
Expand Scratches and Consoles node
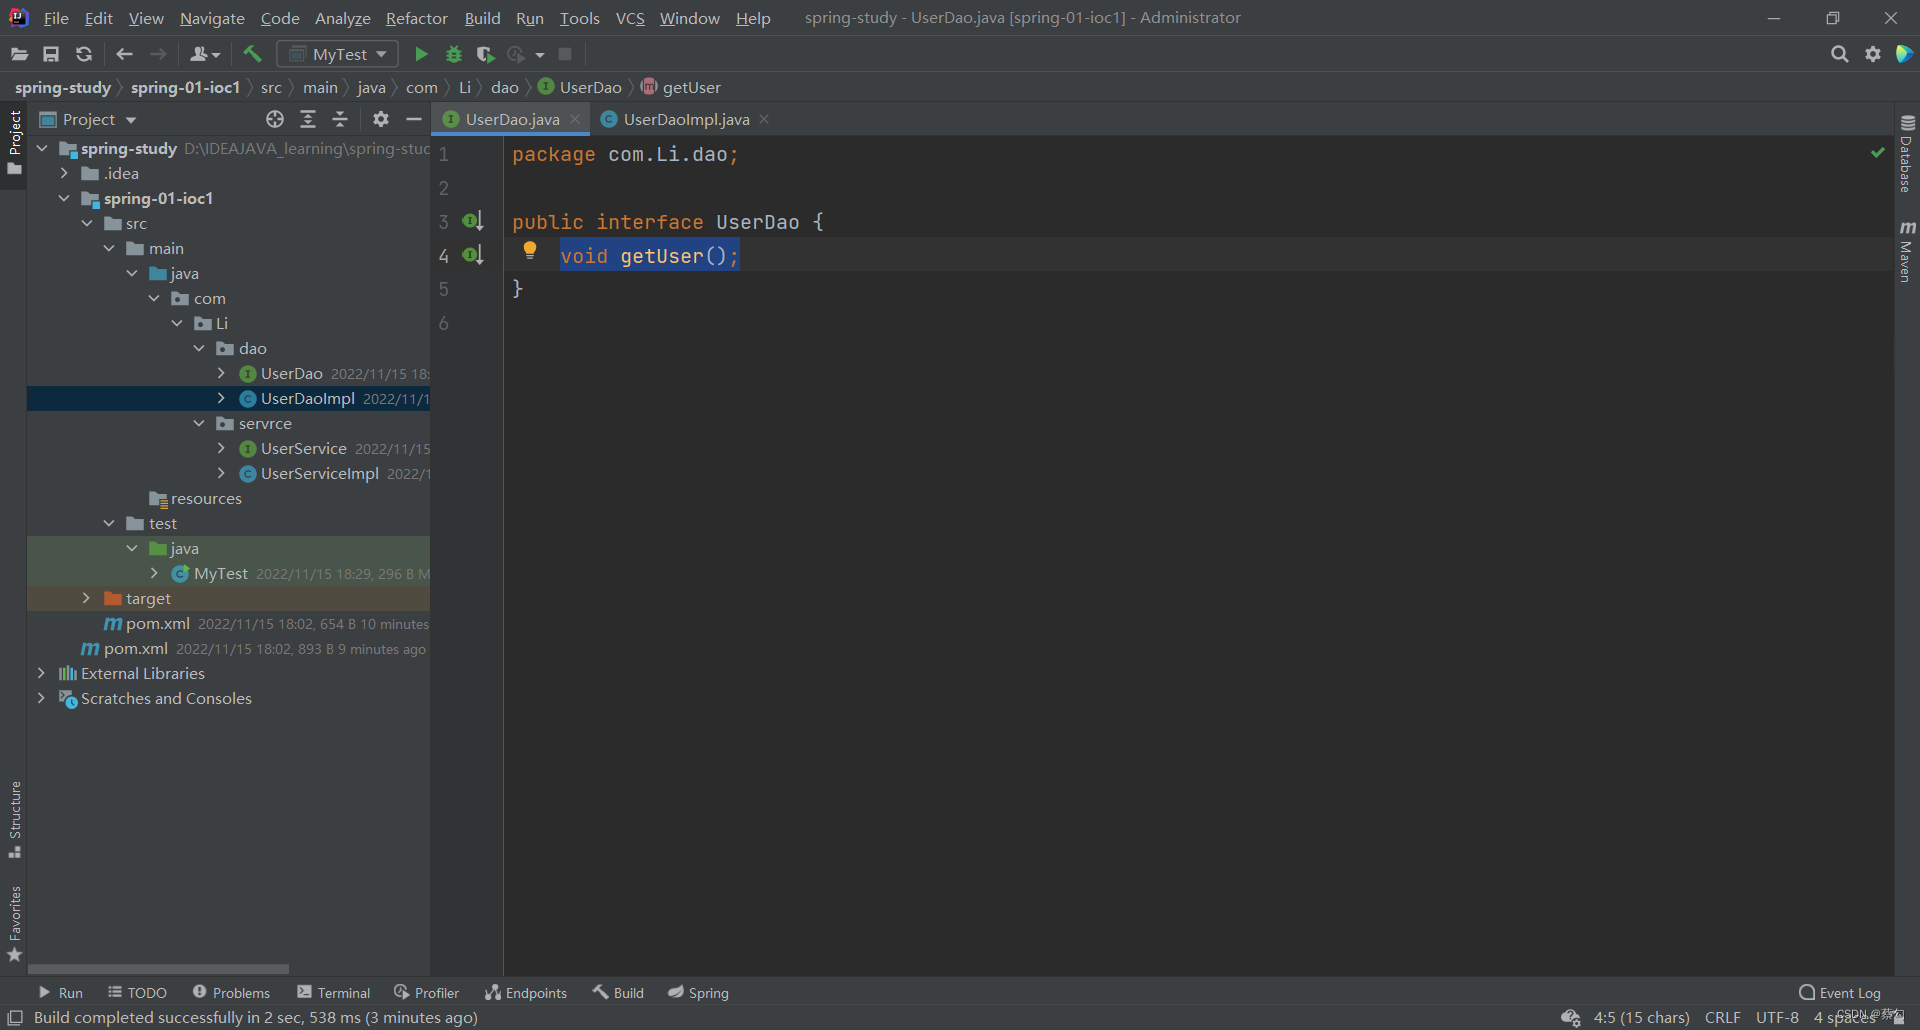(x=41, y=698)
